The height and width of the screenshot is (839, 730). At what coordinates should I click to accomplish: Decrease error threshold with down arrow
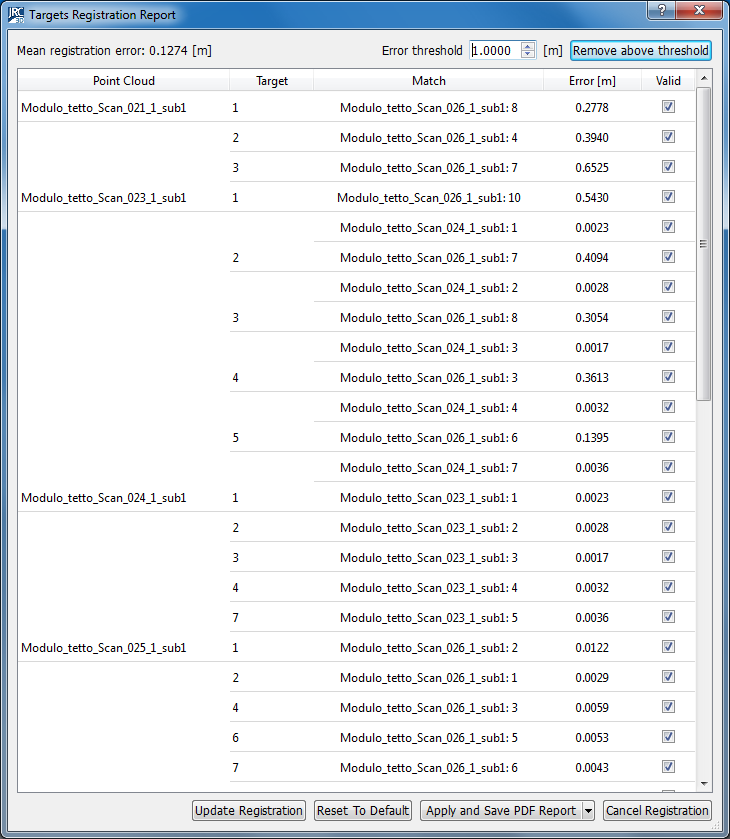[528, 55]
